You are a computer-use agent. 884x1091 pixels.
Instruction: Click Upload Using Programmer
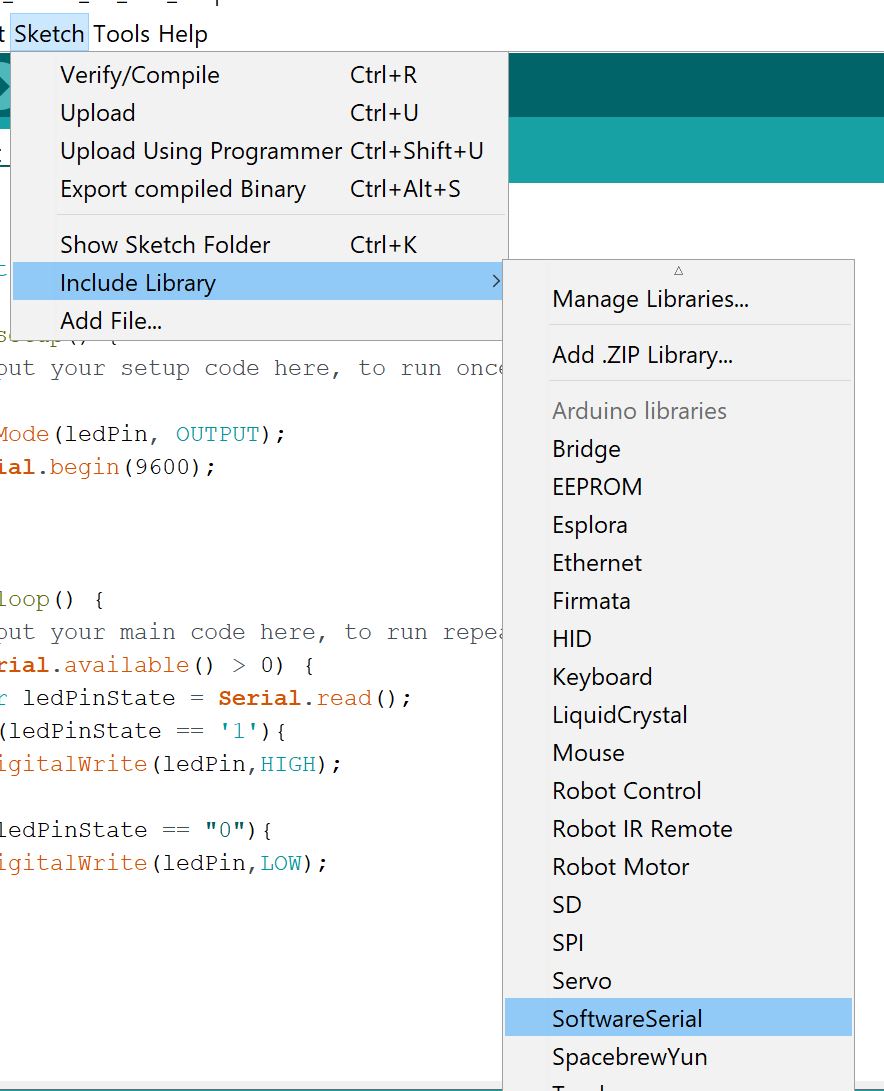tap(201, 151)
